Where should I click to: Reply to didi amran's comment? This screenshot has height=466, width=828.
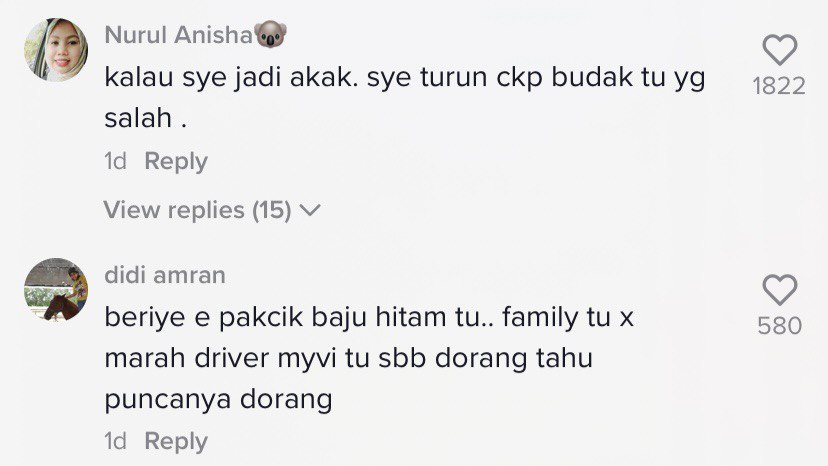(176, 441)
